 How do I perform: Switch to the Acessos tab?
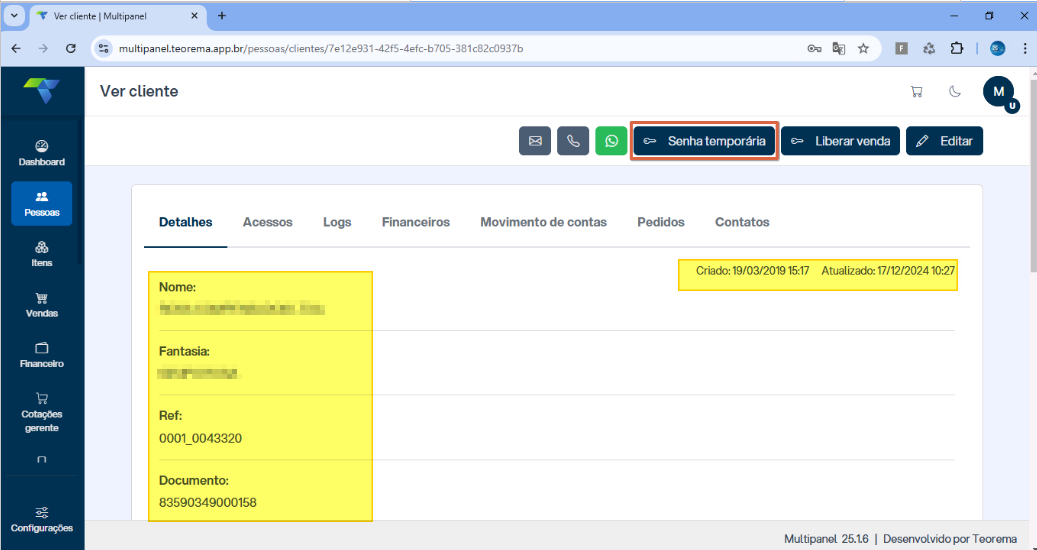point(268,222)
